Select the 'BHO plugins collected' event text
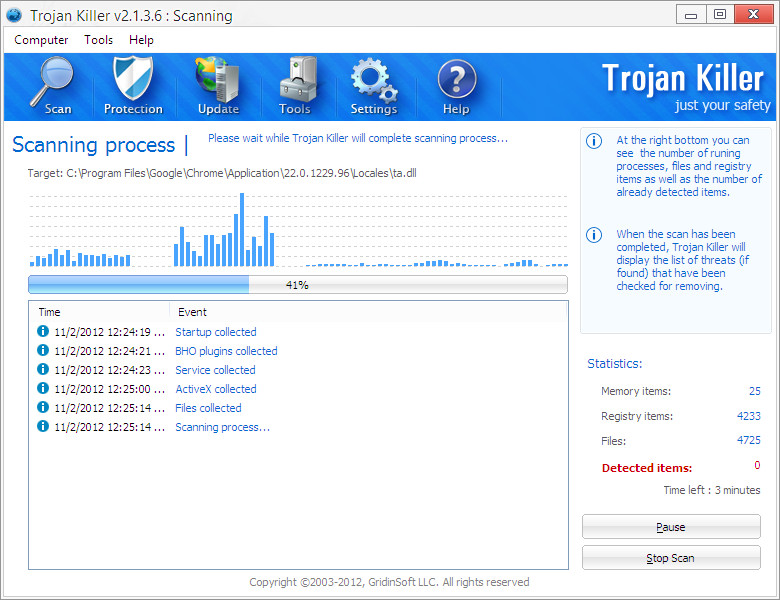780x600 pixels. pyautogui.click(x=226, y=351)
